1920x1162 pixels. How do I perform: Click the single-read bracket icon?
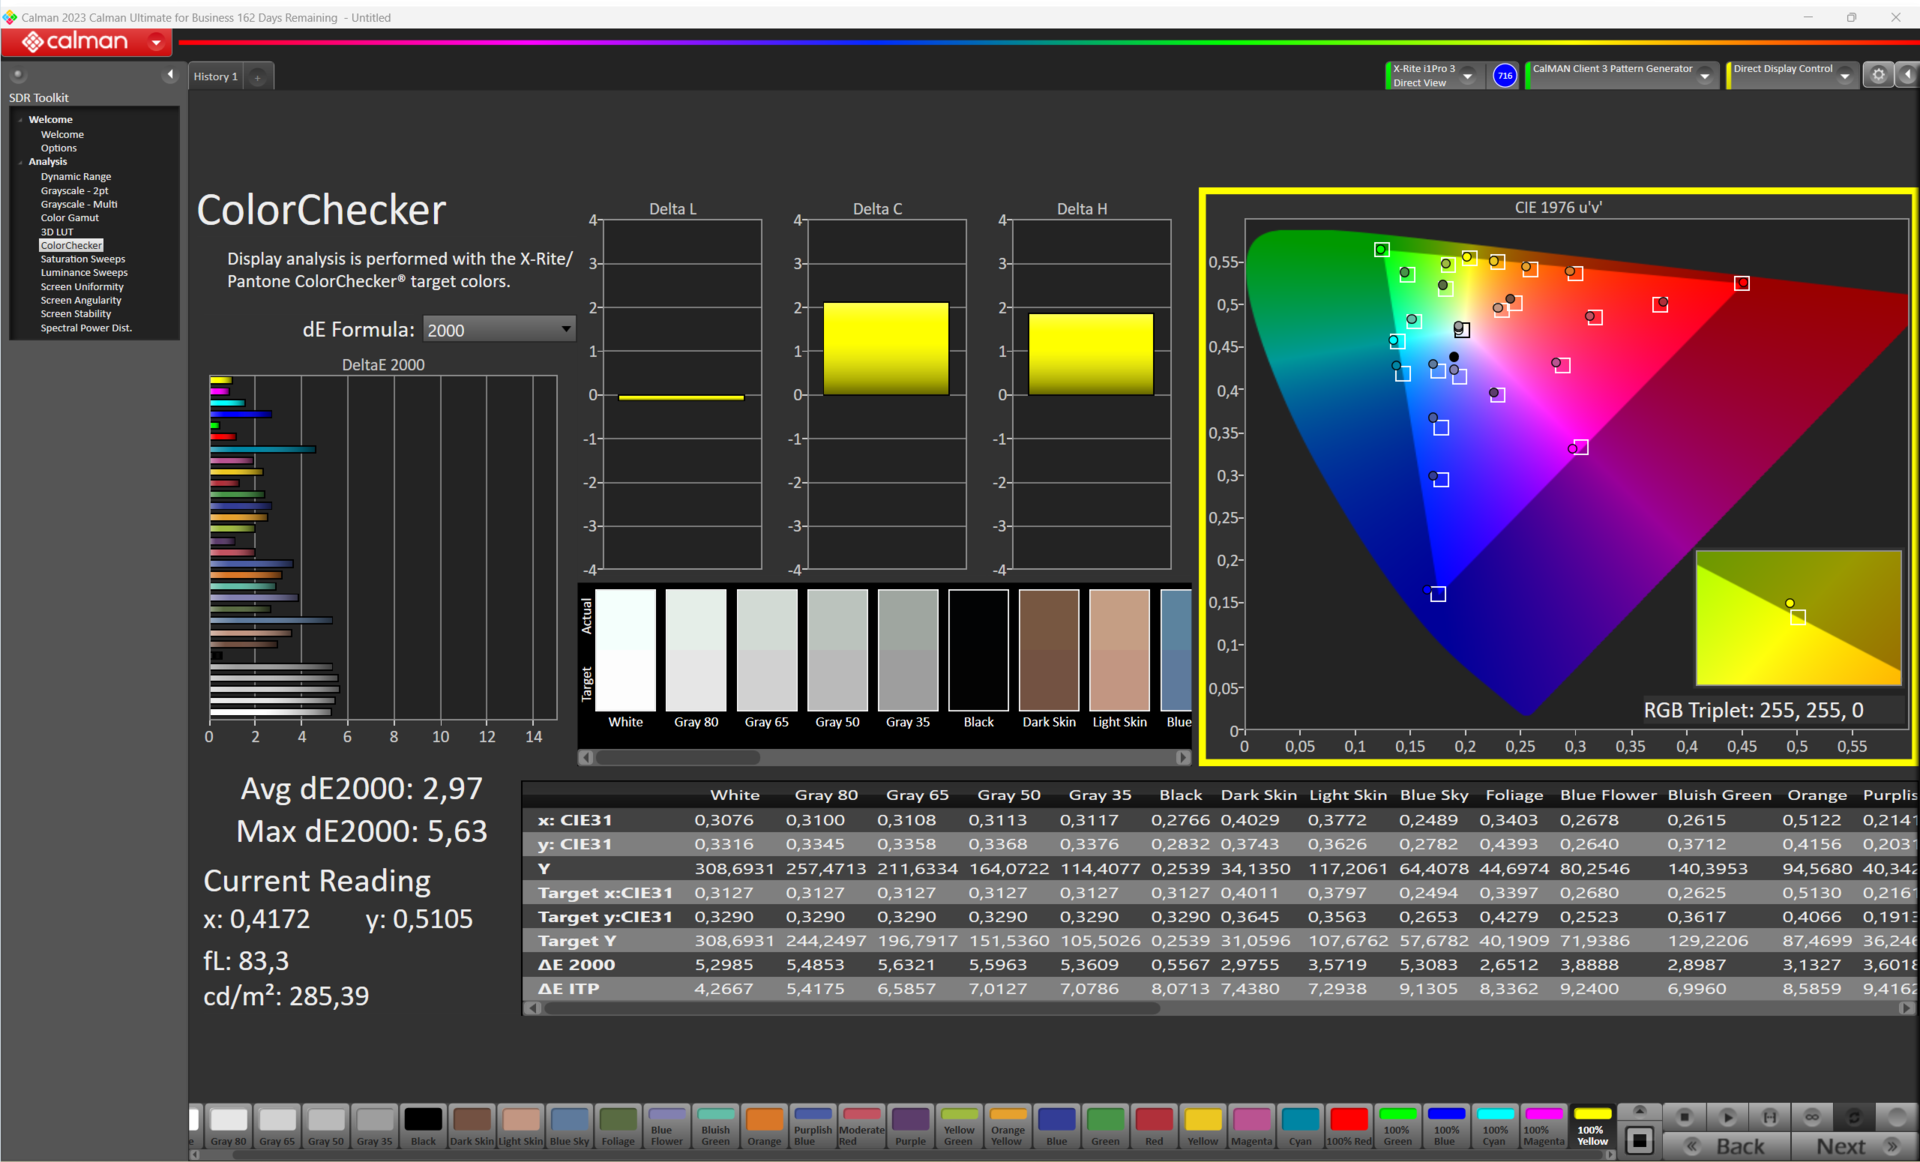[x=1769, y=1117]
